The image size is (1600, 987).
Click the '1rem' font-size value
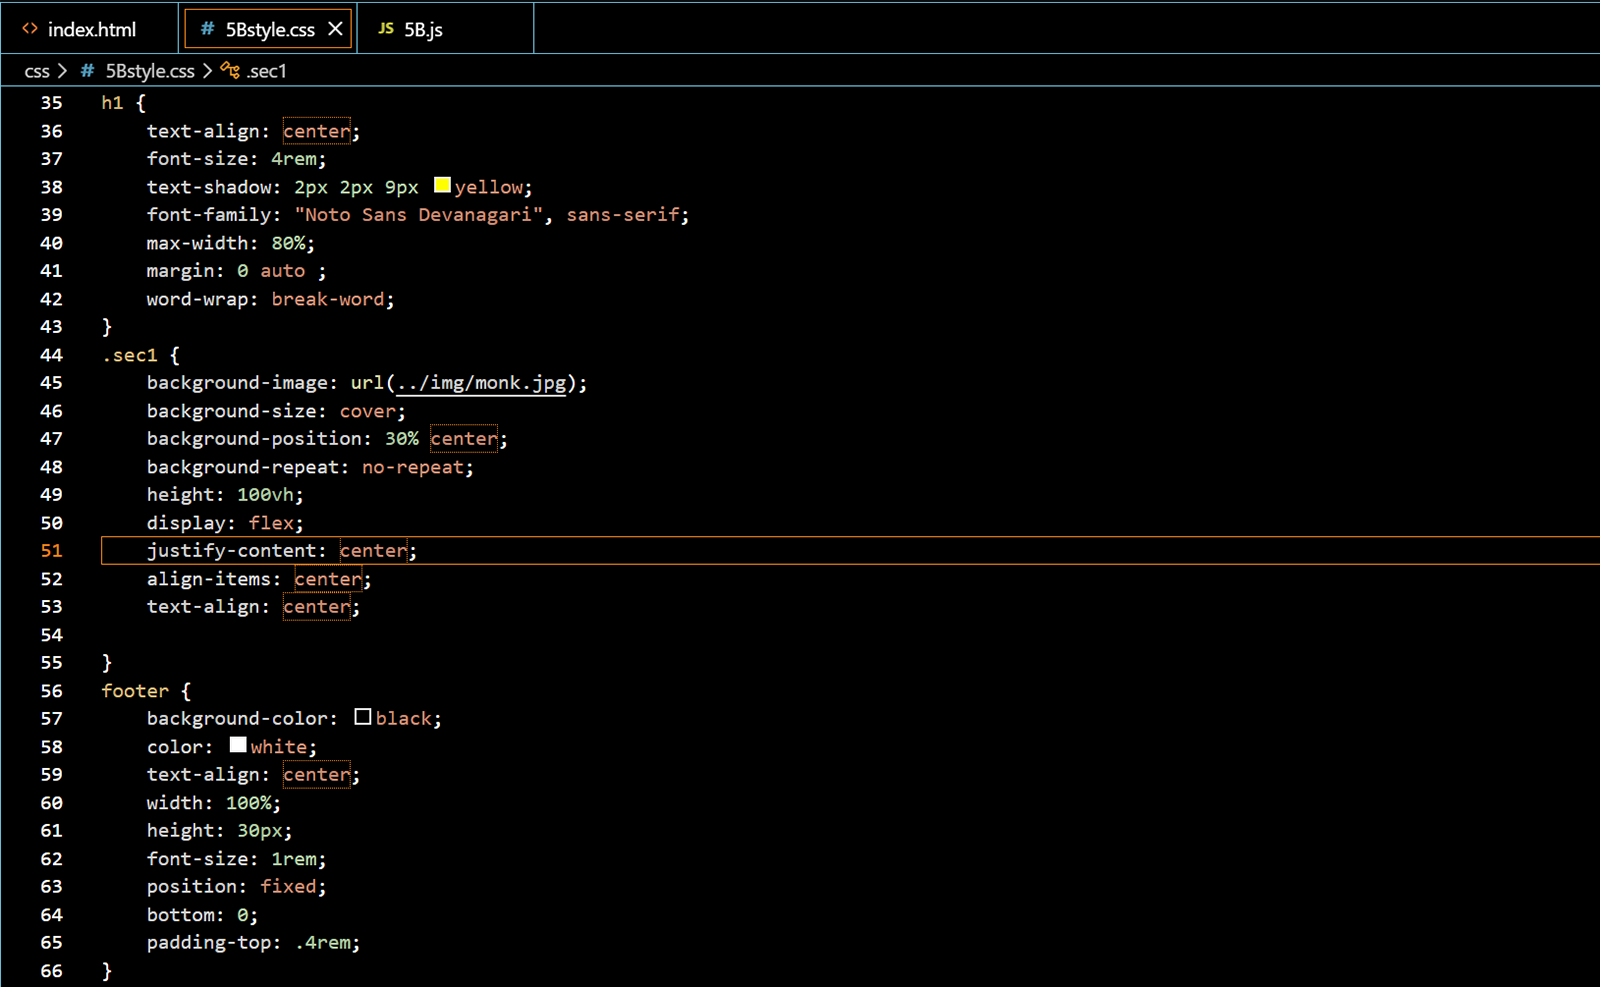tap(294, 859)
